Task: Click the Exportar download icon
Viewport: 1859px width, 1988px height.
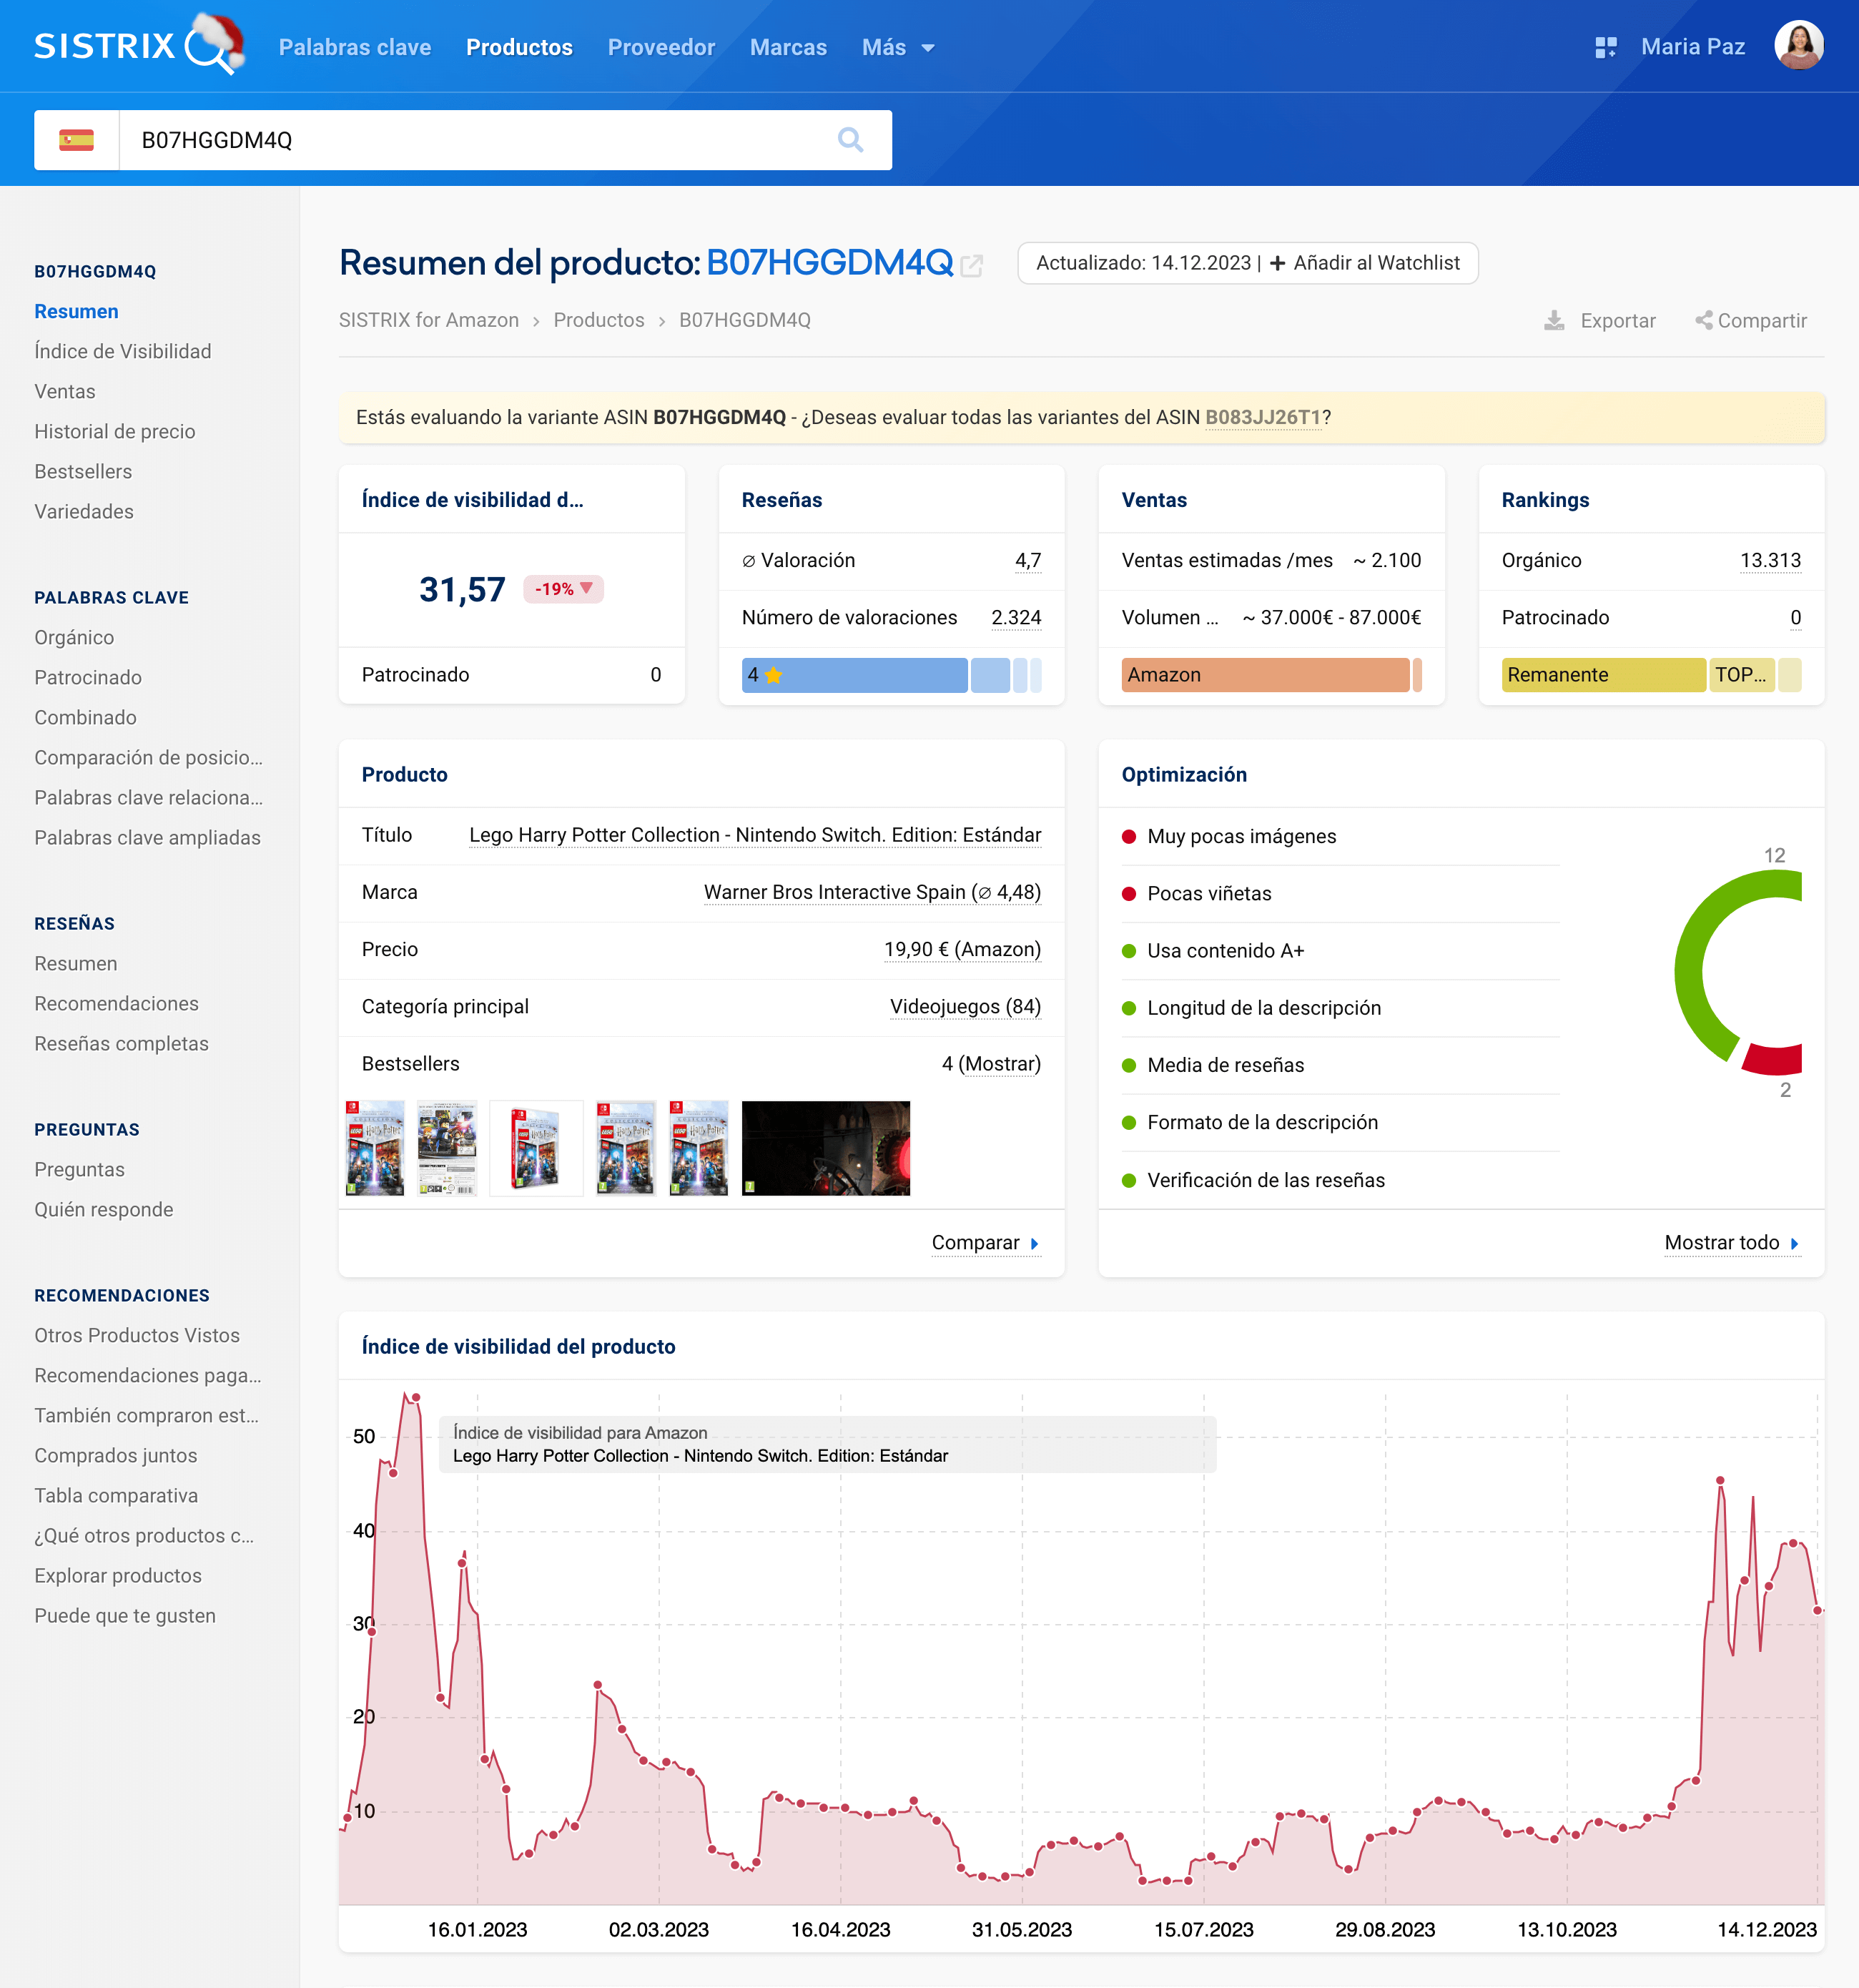Action: coord(1554,320)
